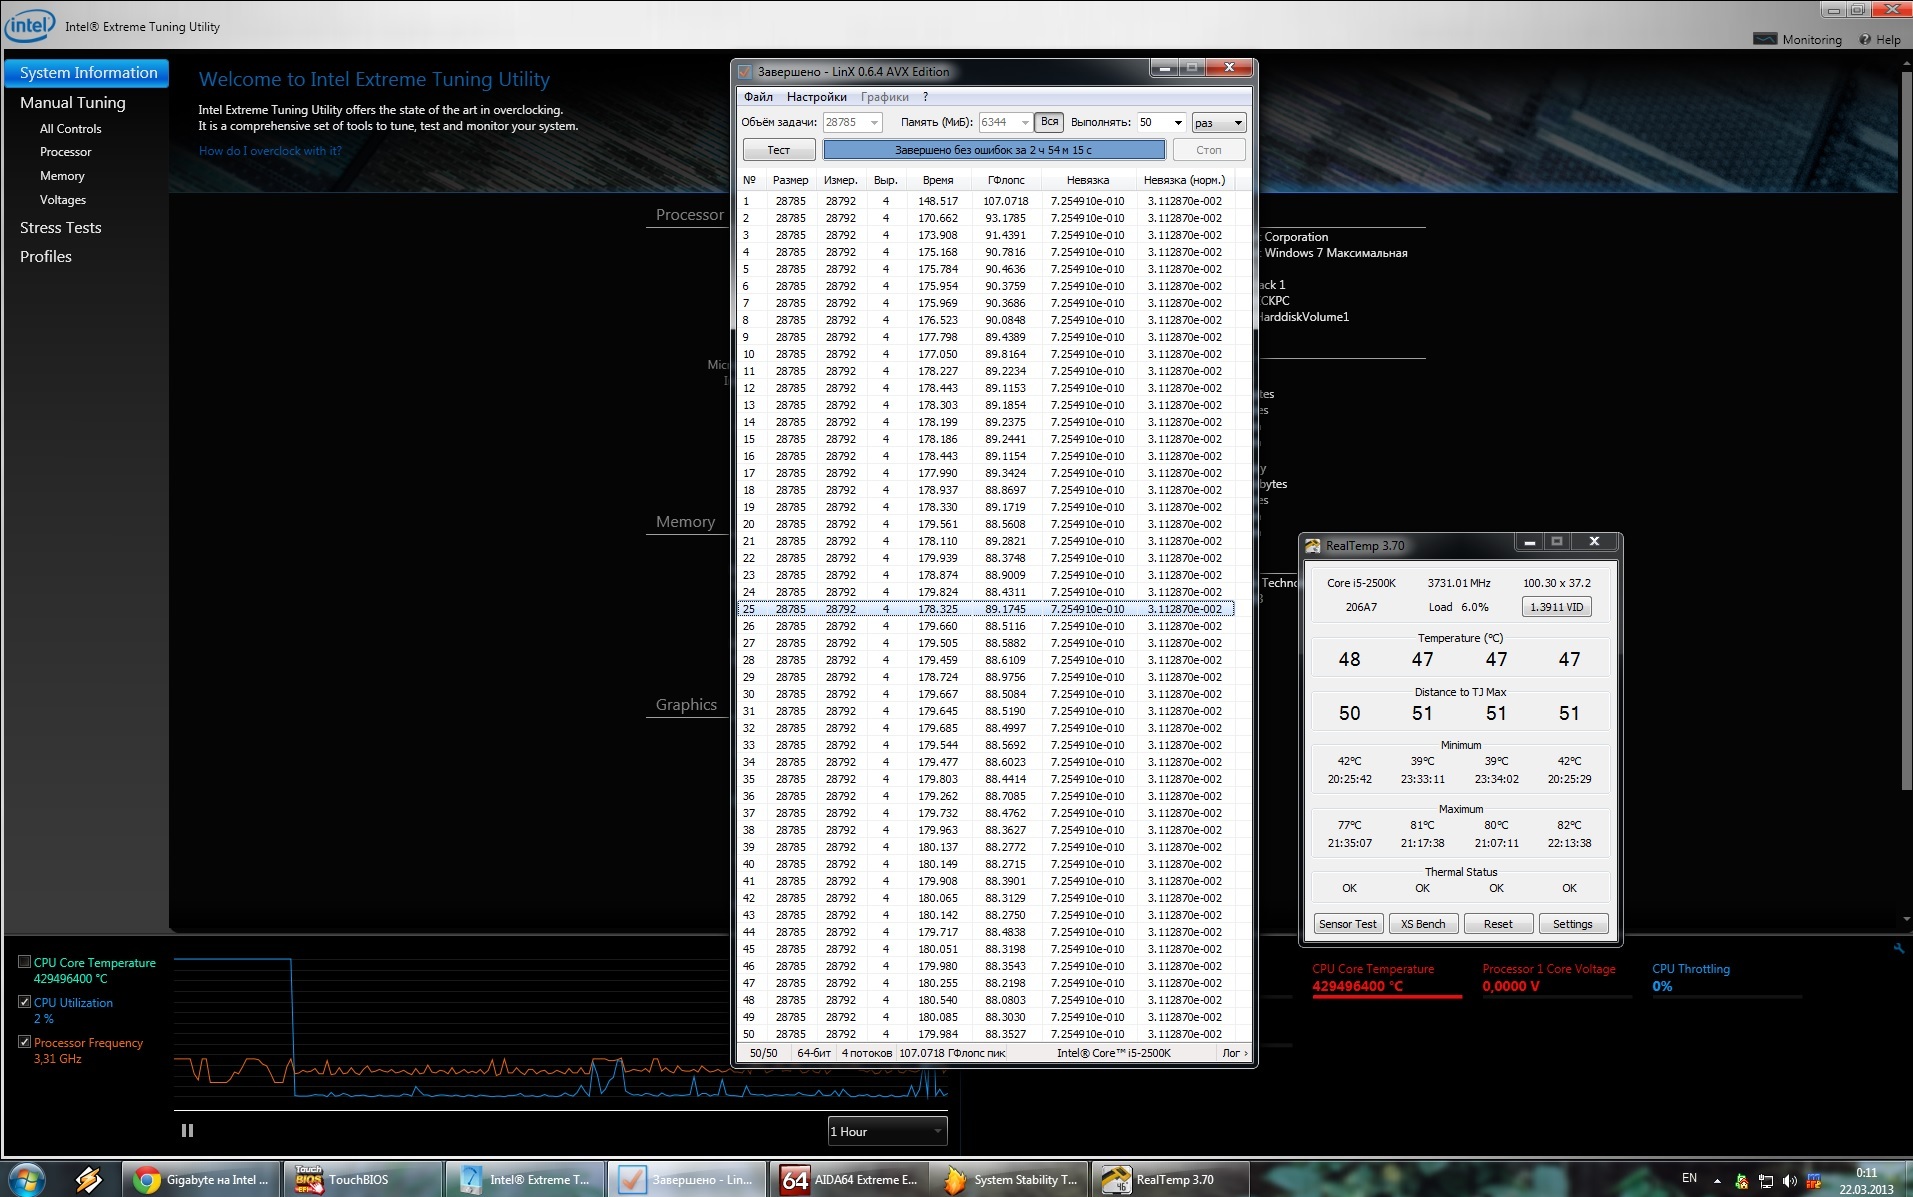Click Intel Extreme Tuning taskbar button

(524, 1180)
